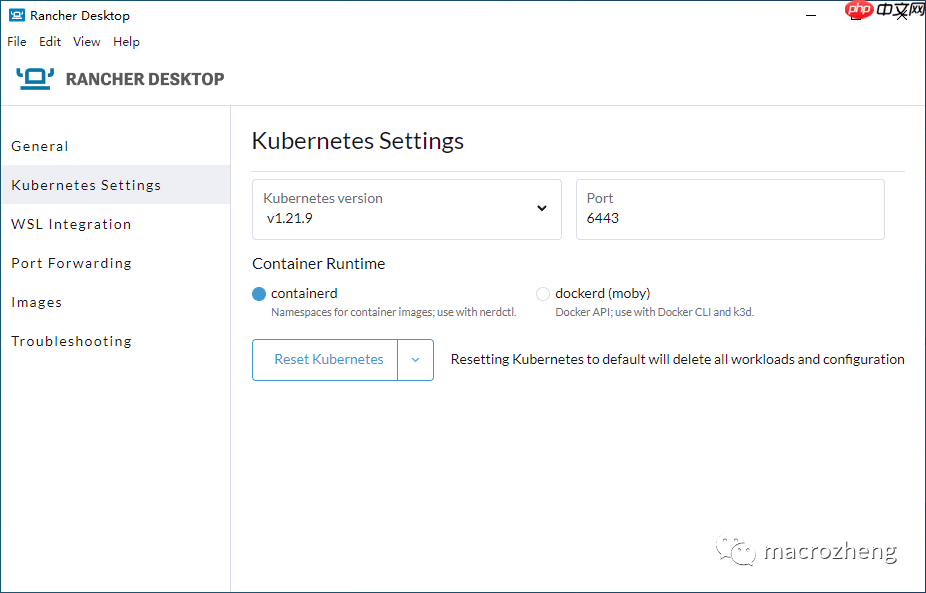926x593 pixels.
Task: Click the v1.21.9 version value
Action: (290, 218)
